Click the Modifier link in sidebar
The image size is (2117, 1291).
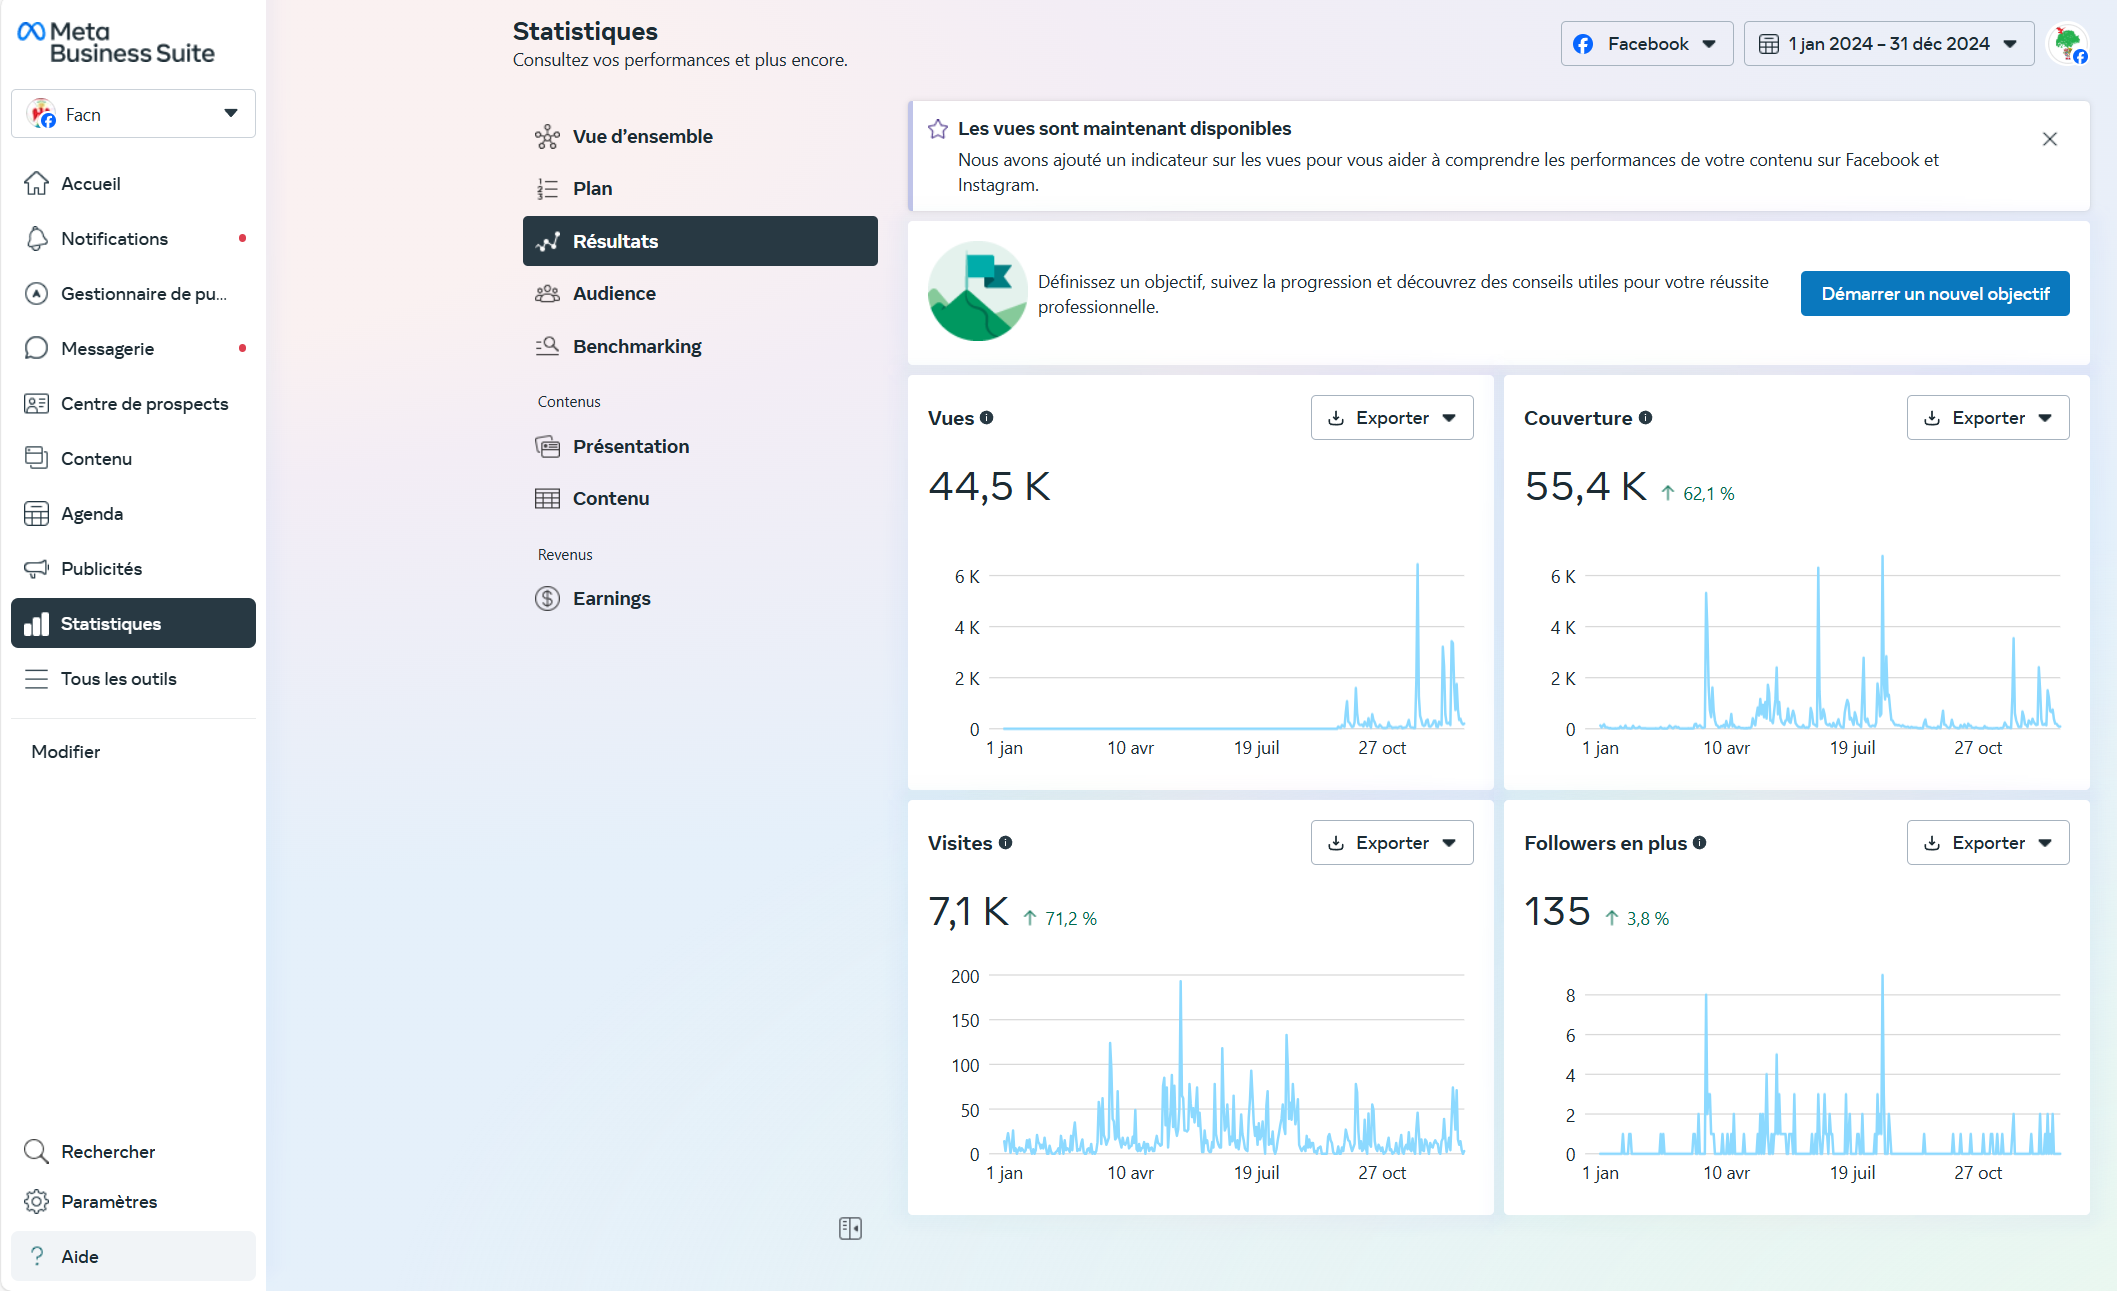point(66,752)
